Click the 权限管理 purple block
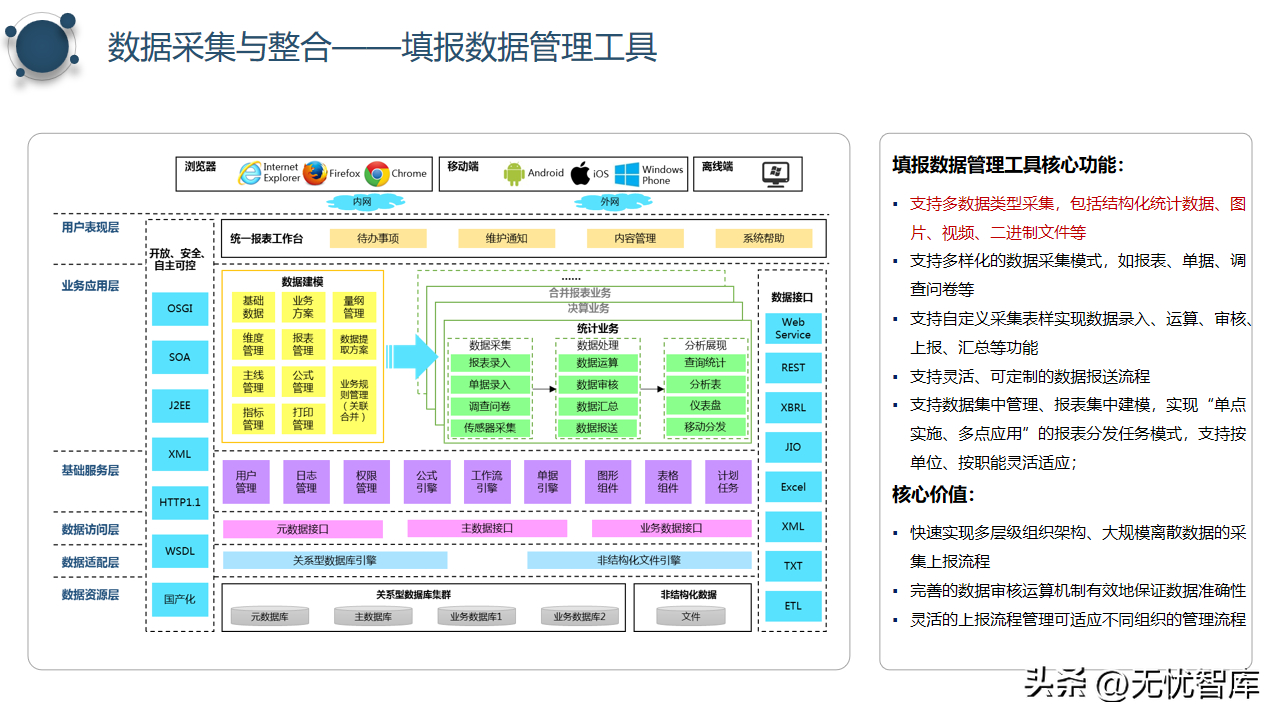This screenshot has height=720, width=1280. pyautogui.click(x=366, y=482)
